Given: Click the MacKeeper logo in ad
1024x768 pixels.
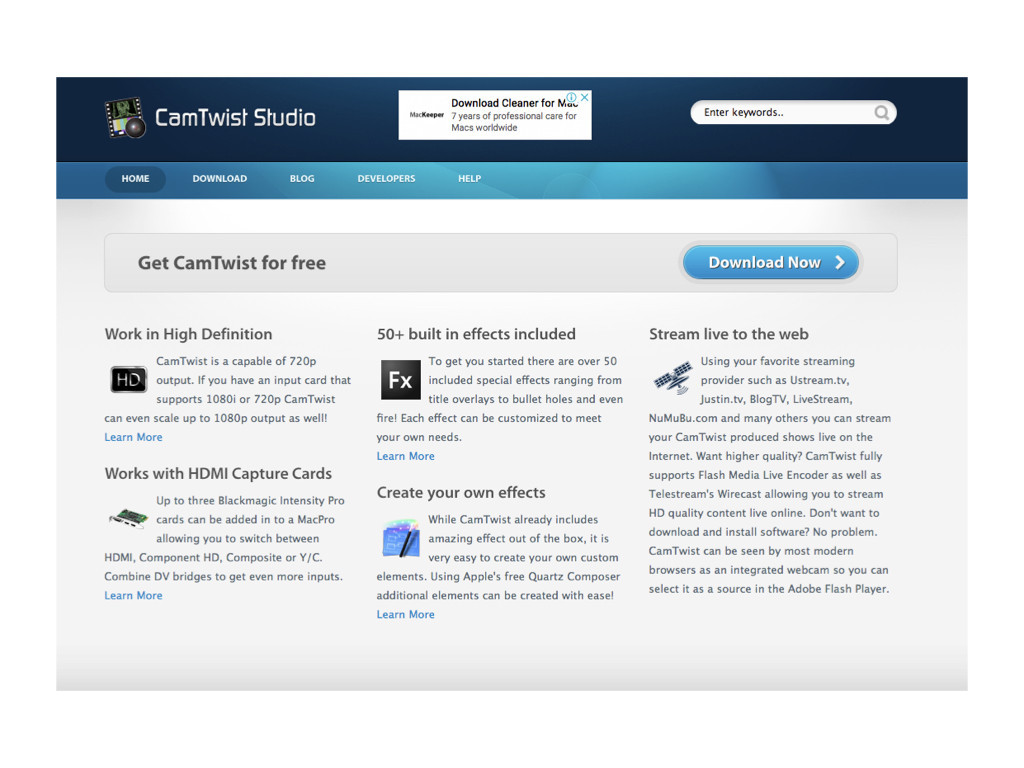Looking at the screenshot, I should [x=426, y=115].
